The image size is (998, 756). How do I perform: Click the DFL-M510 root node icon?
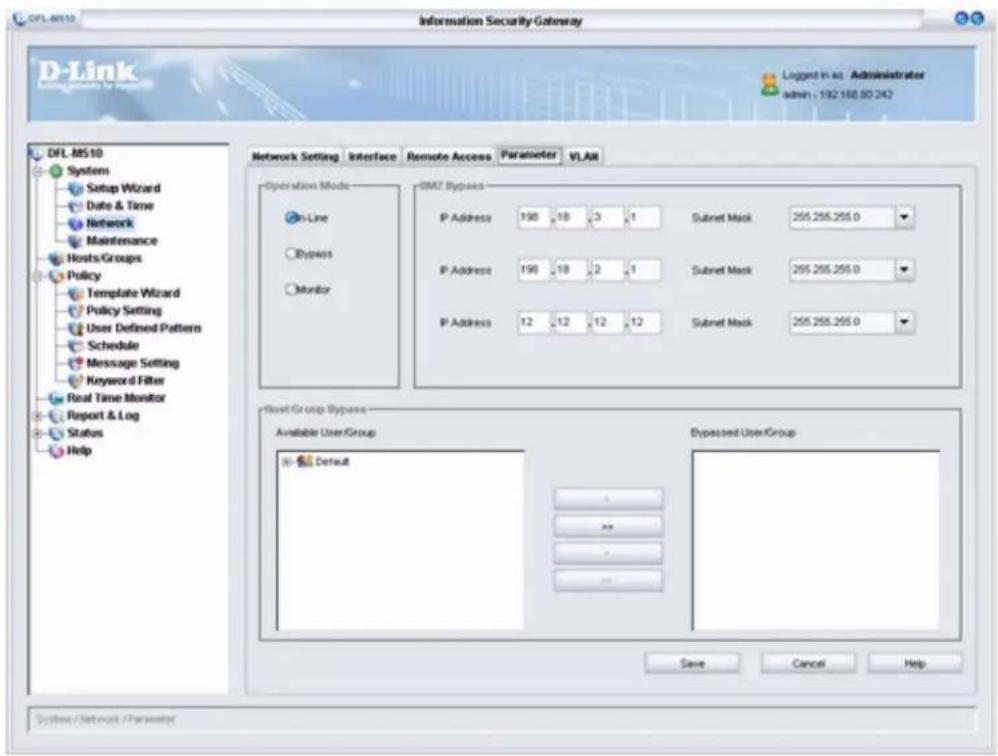coord(37,153)
